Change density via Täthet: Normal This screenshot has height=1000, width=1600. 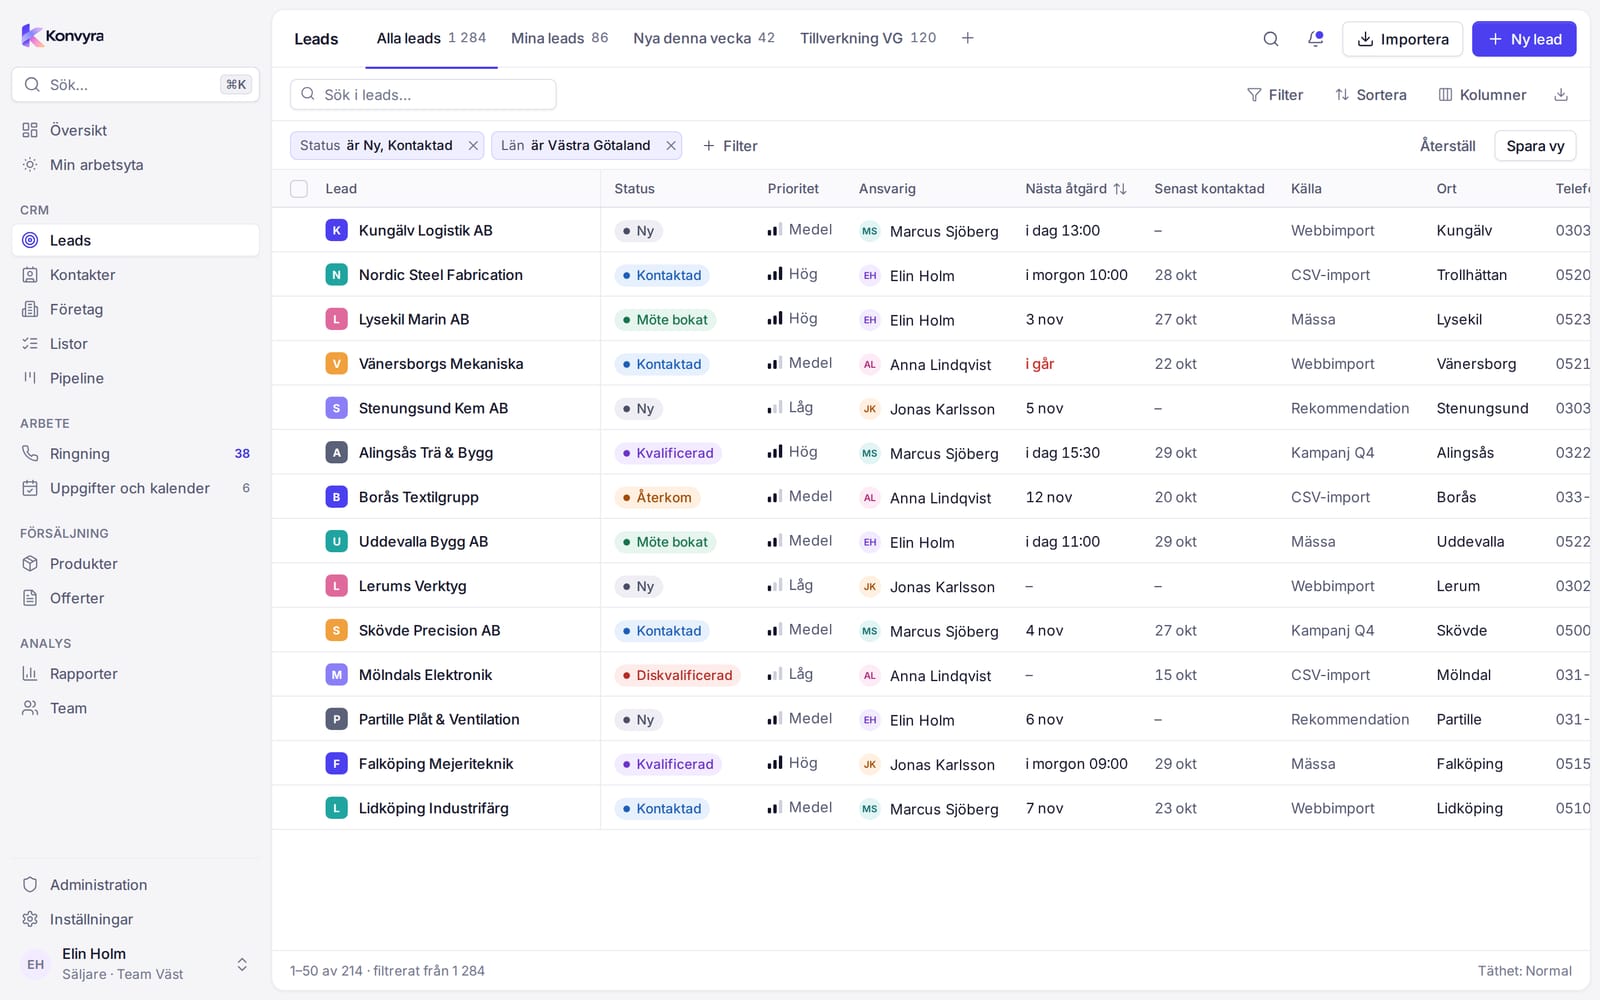pos(1524,971)
